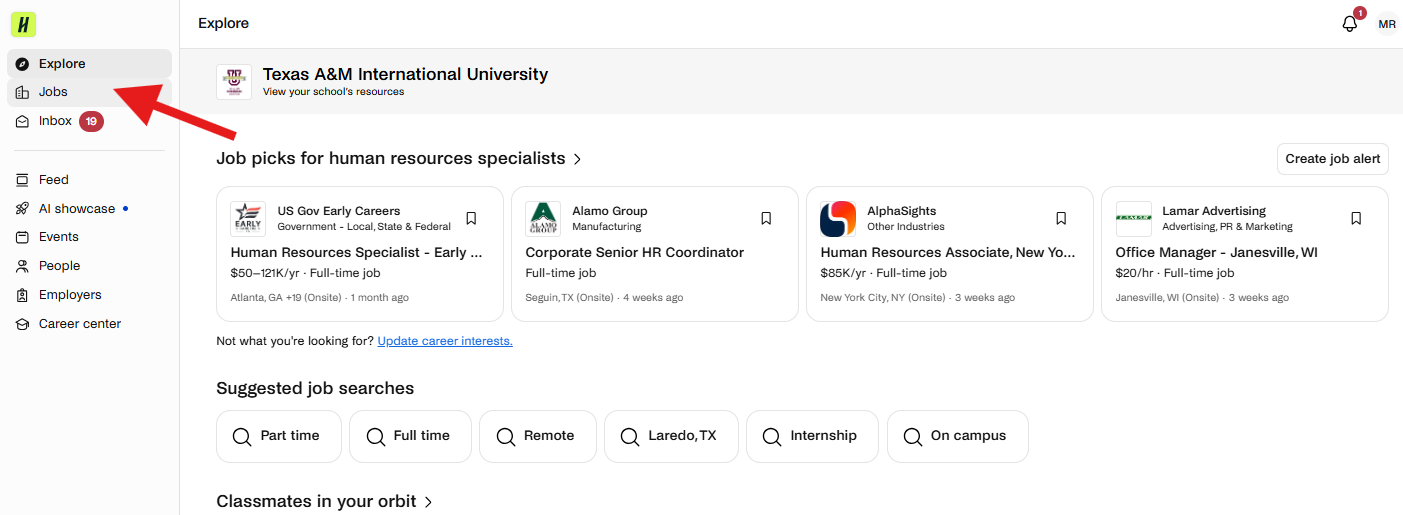
Task: Select the Full time suggested search
Action: (410, 436)
